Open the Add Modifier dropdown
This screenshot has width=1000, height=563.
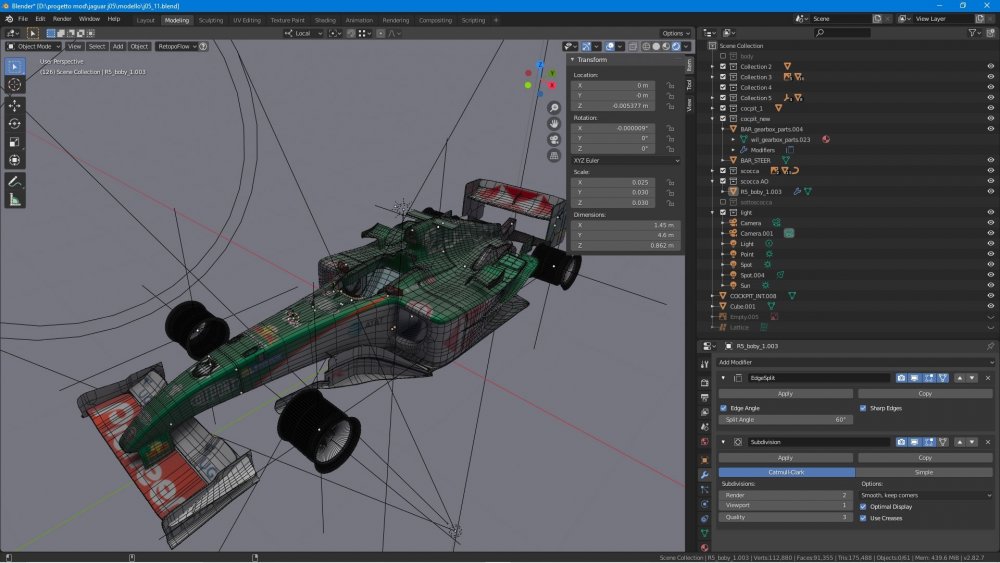855,362
